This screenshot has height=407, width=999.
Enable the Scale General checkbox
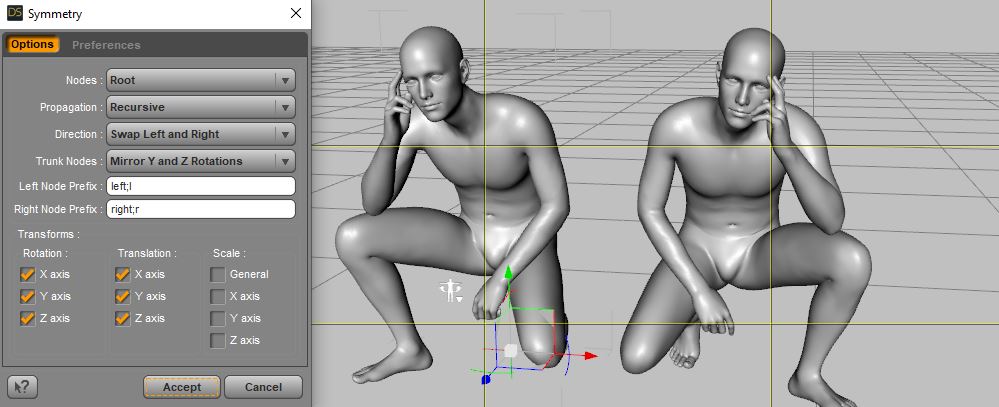(x=218, y=275)
